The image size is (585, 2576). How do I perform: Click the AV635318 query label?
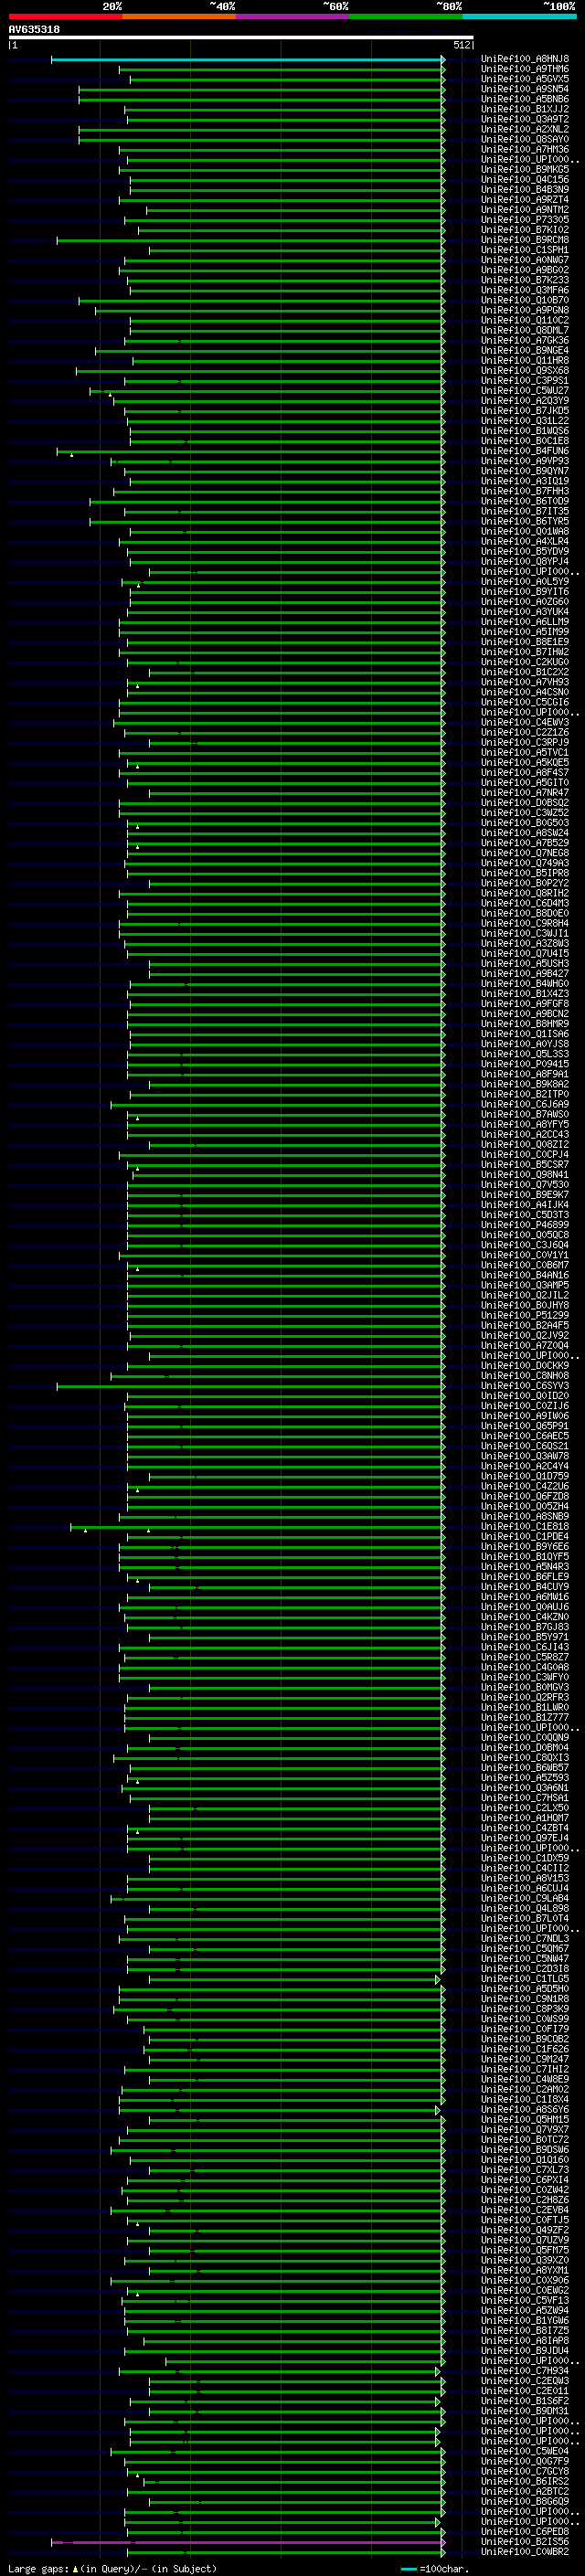[34, 29]
